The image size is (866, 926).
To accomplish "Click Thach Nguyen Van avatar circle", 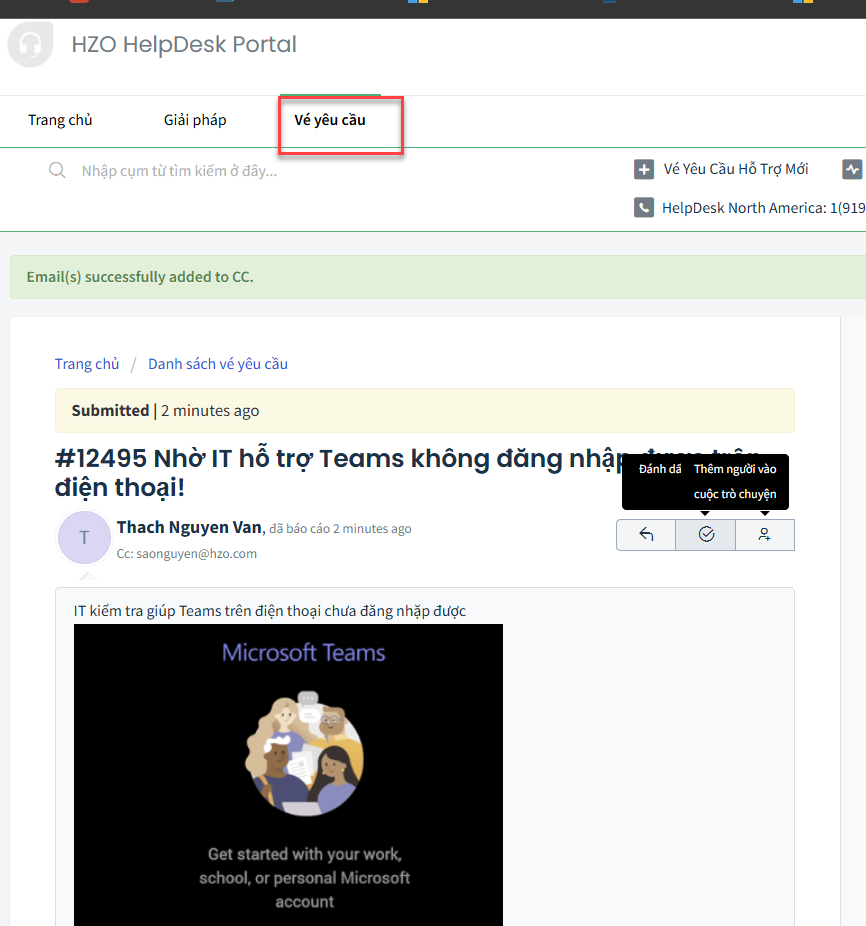I will pyautogui.click(x=84, y=537).
